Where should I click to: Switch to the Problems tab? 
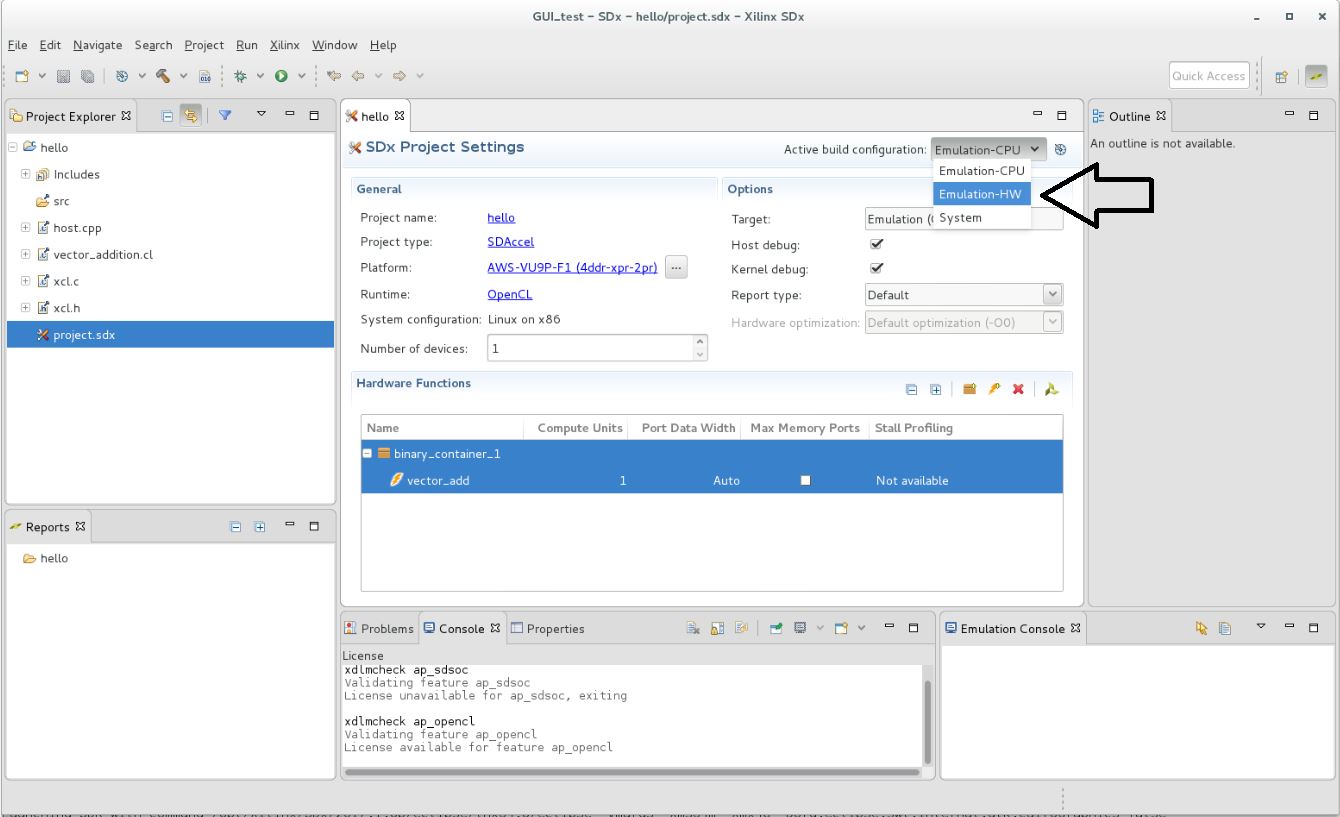pos(379,628)
